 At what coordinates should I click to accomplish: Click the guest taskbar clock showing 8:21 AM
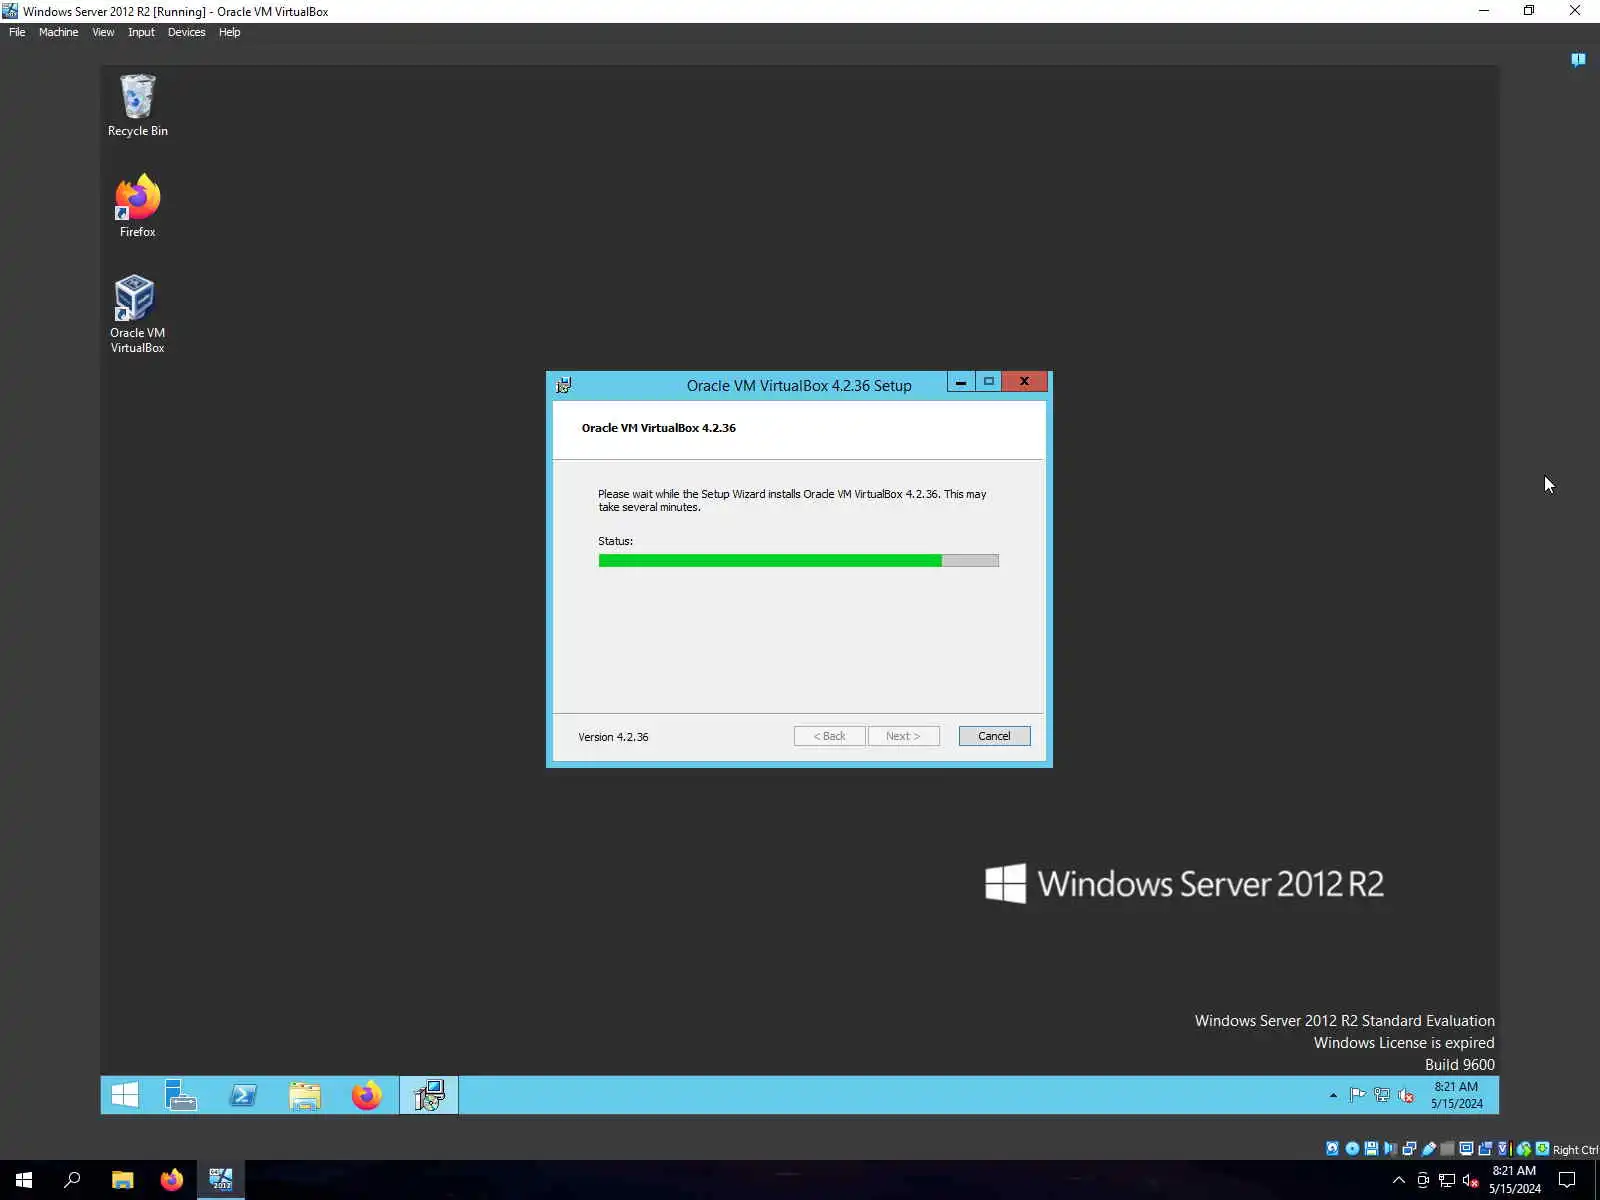click(x=1456, y=1095)
